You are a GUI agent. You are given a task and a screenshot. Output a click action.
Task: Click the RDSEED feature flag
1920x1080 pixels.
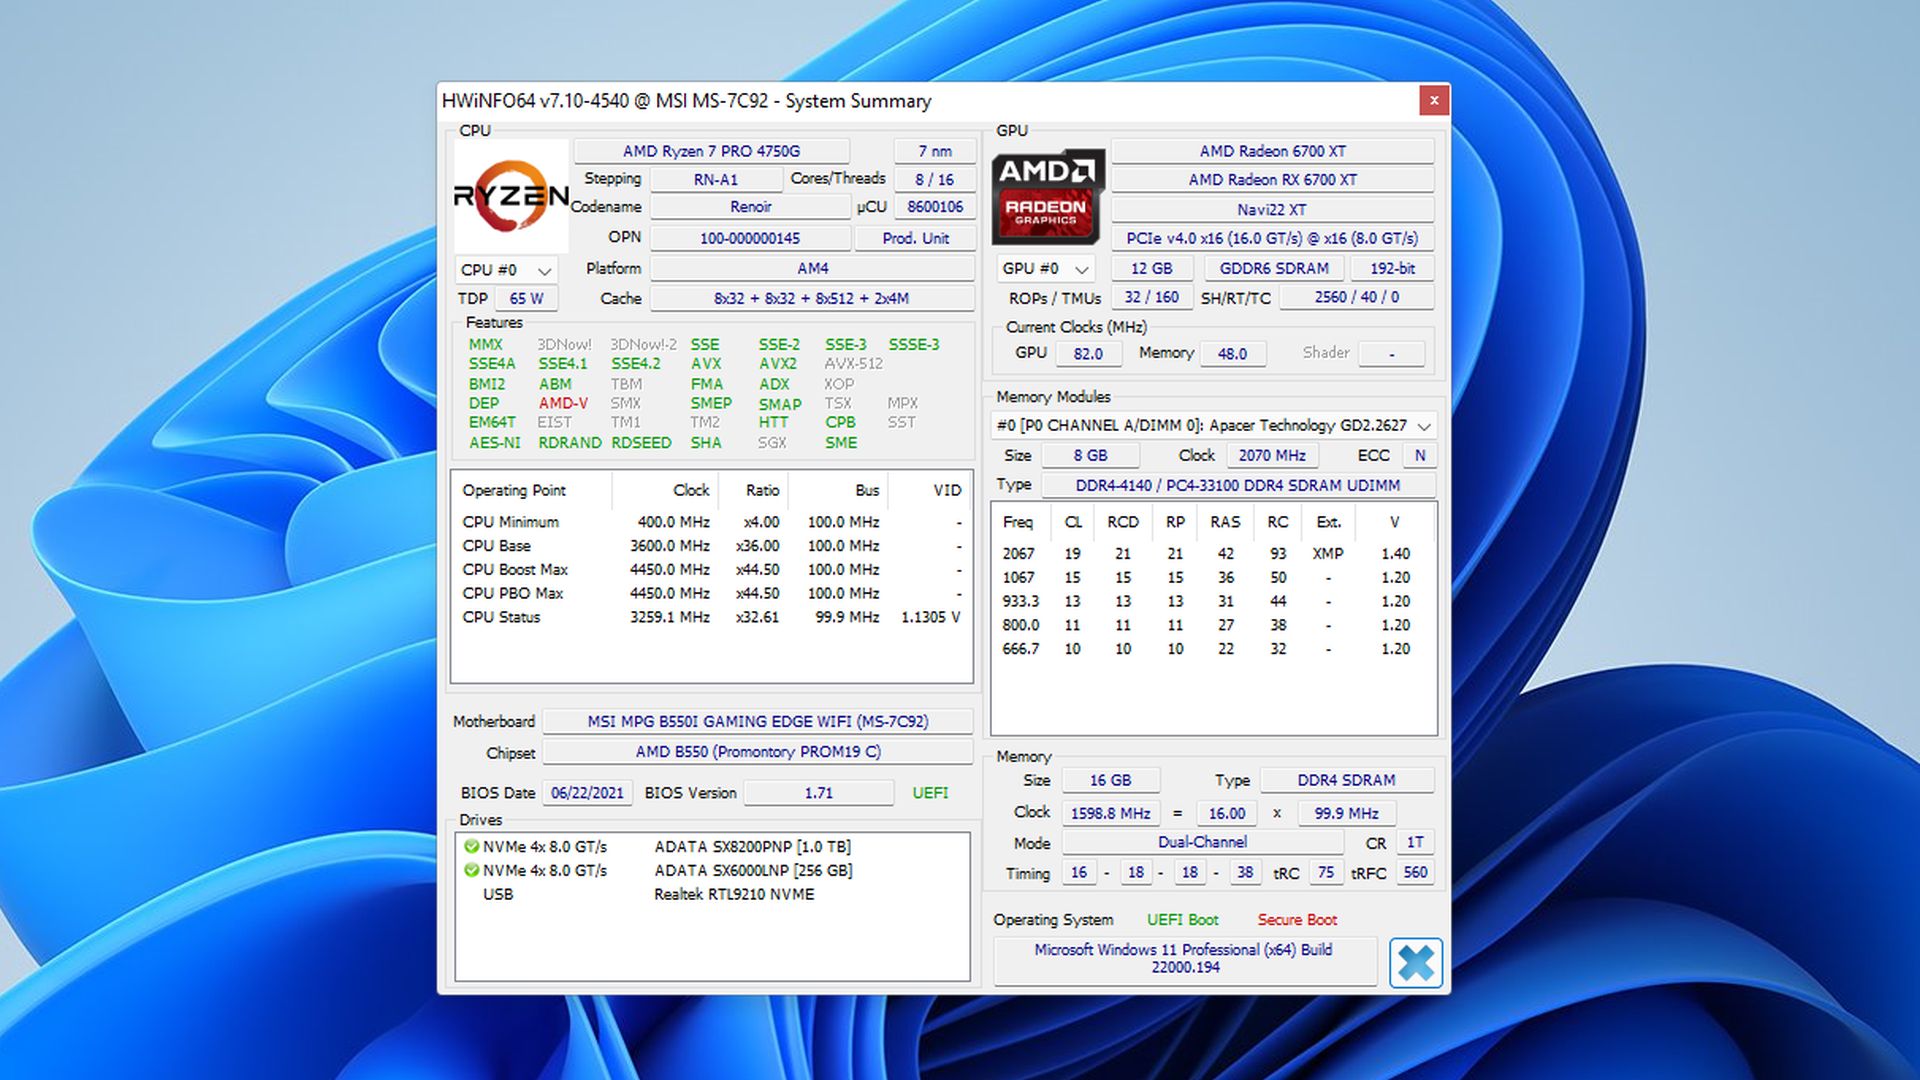pos(641,442)
